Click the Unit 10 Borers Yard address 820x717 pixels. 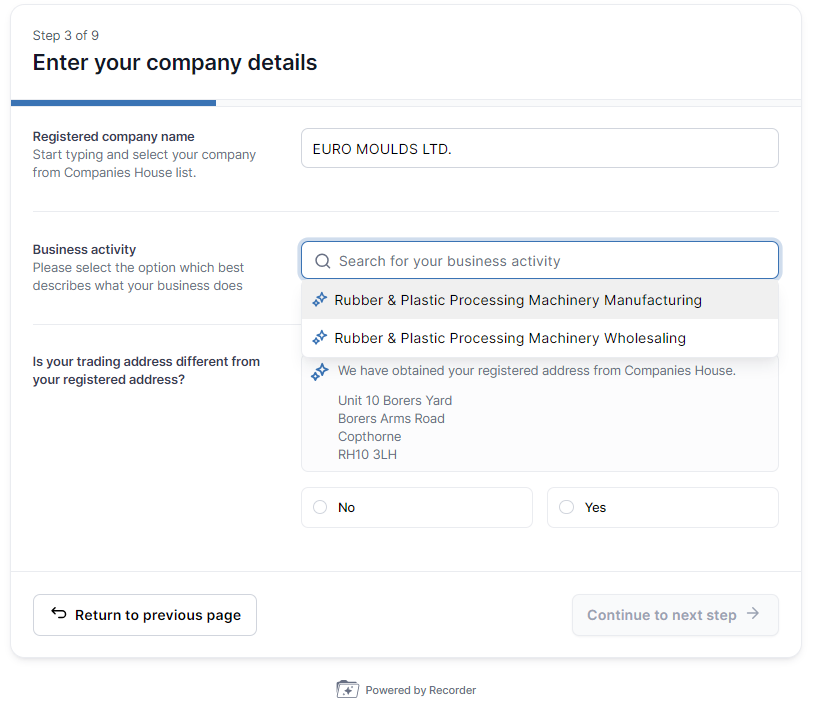coord(395,401)
